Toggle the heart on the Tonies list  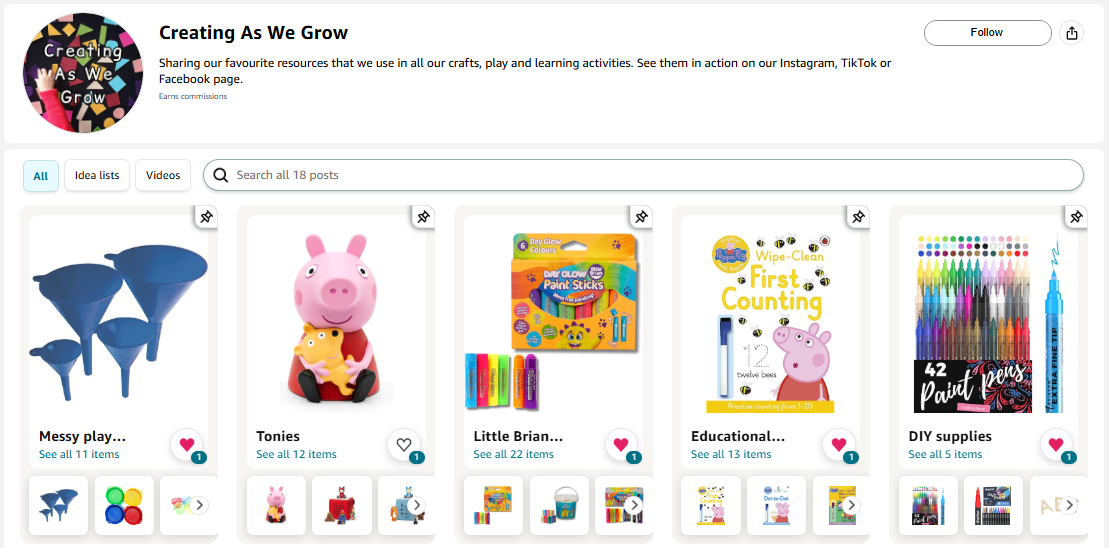click(x=403, y=445)
